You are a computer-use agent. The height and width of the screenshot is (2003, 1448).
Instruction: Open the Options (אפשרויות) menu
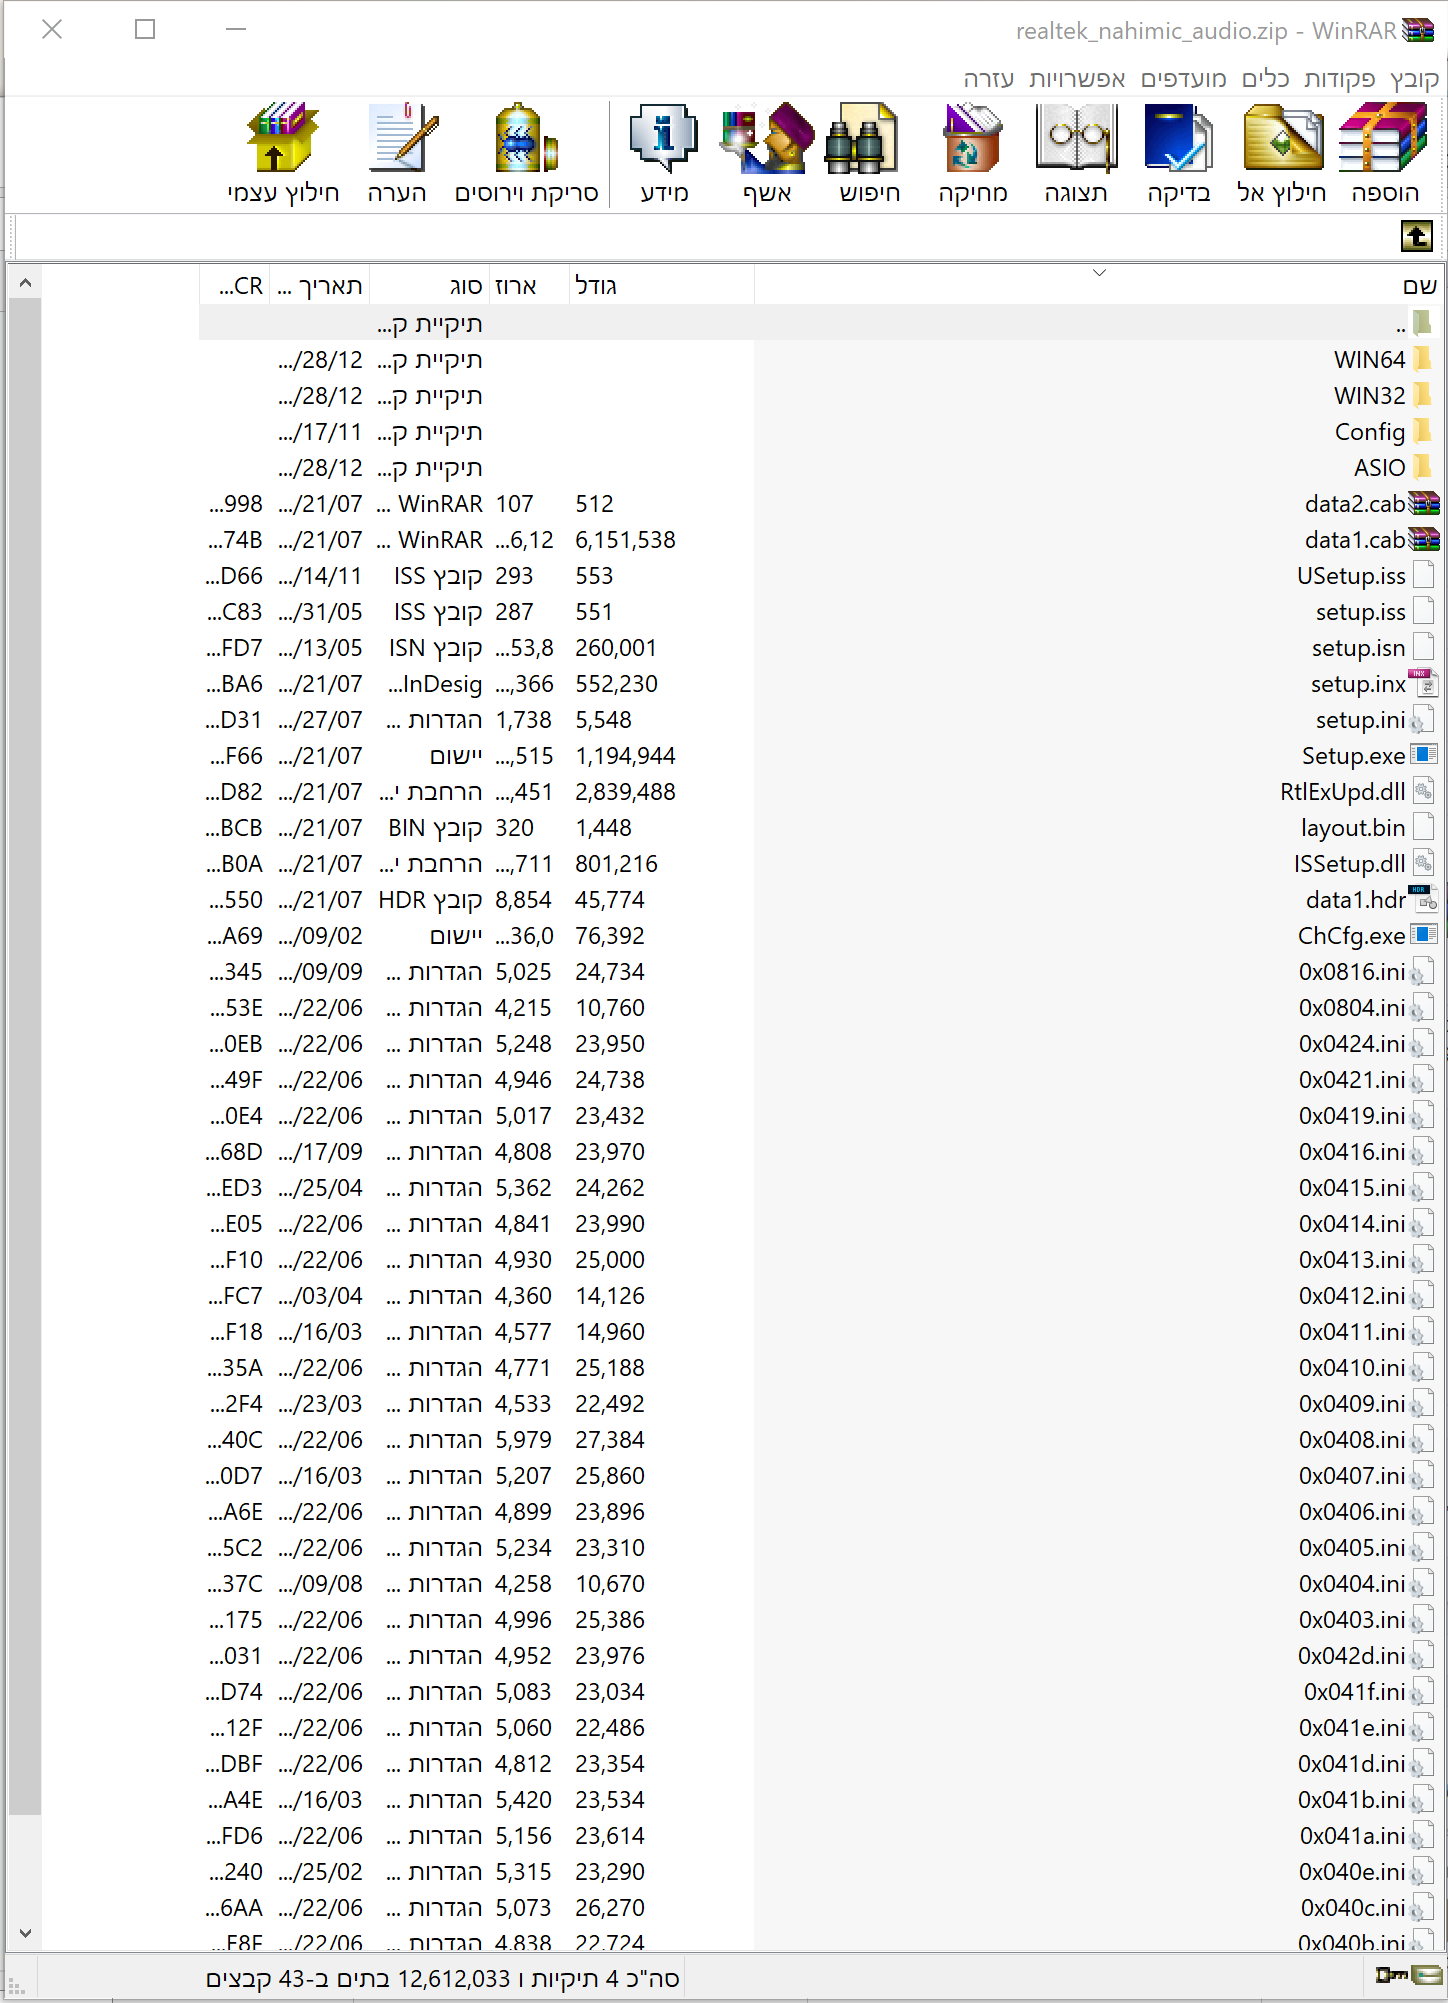1078,79
